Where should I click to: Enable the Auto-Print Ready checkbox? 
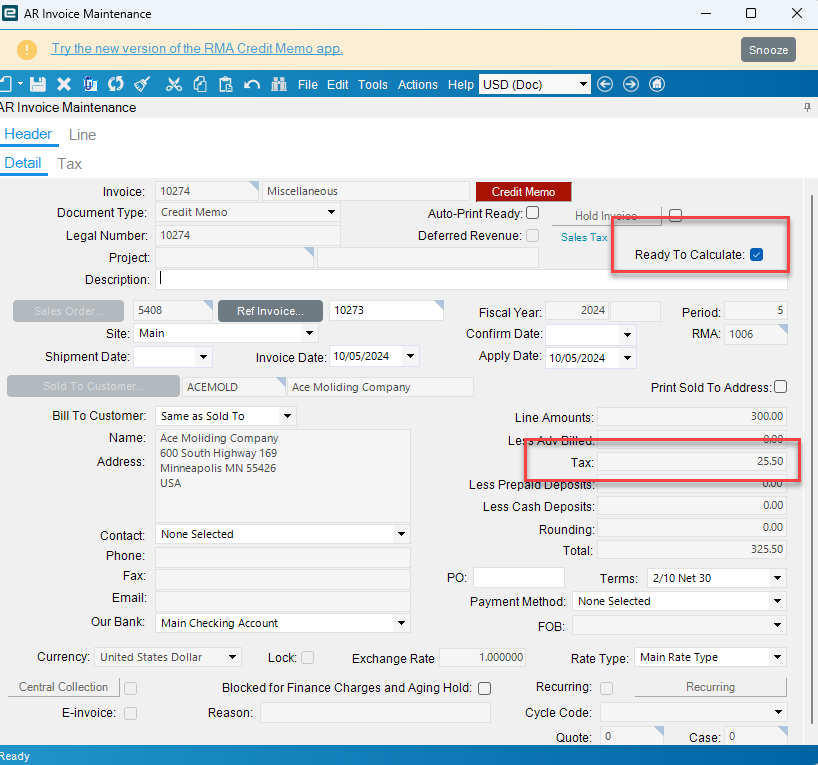pyautogui.click(x=533, y=213)
